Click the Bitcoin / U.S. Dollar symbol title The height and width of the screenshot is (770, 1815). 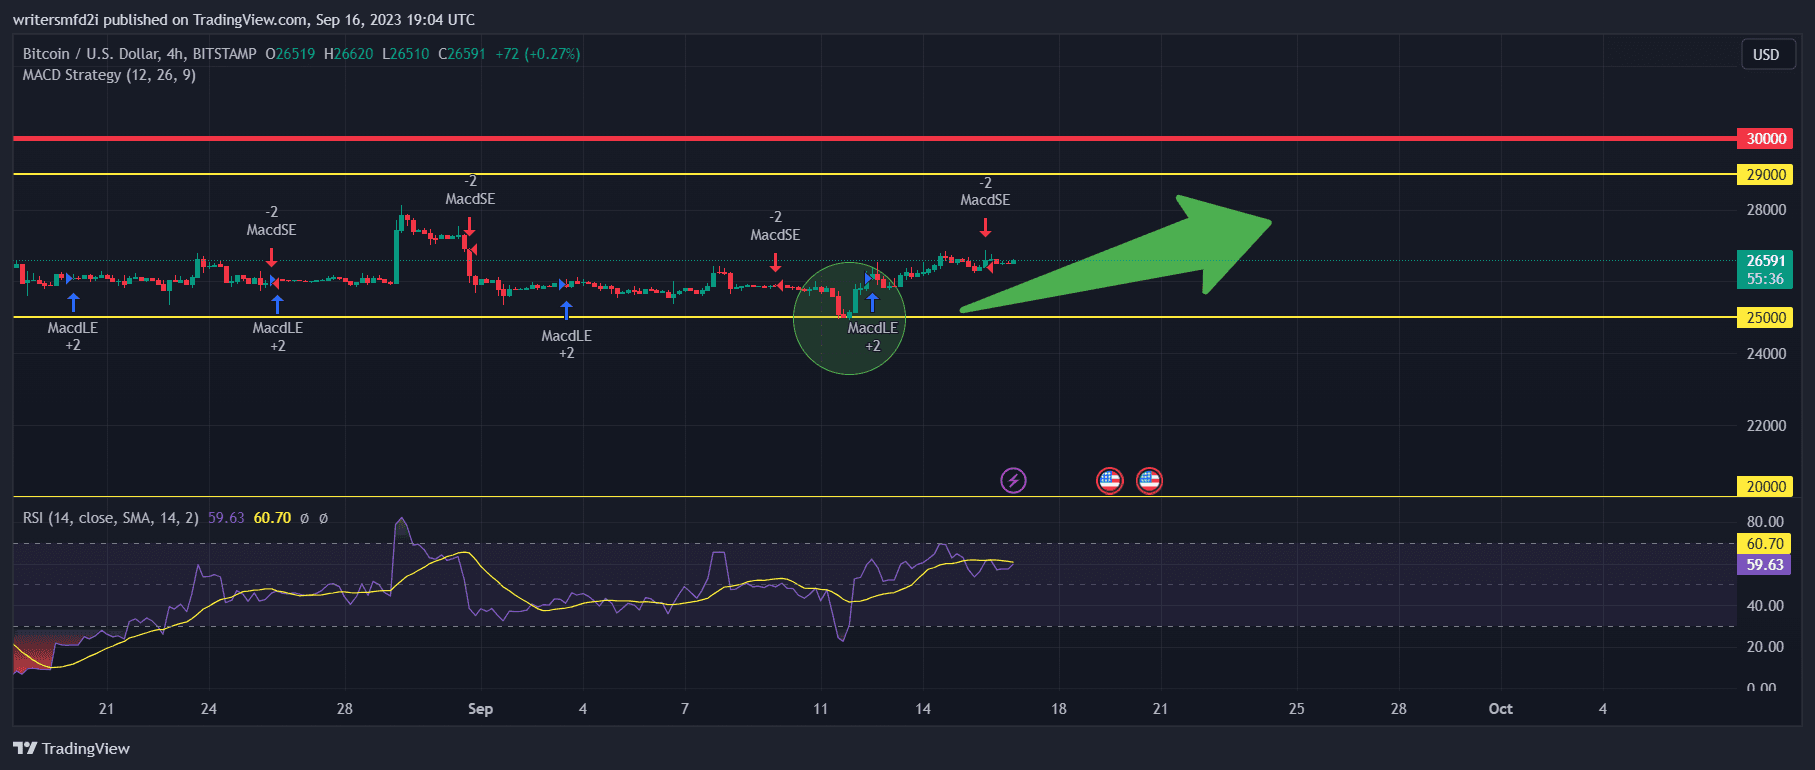coord(139,54)
